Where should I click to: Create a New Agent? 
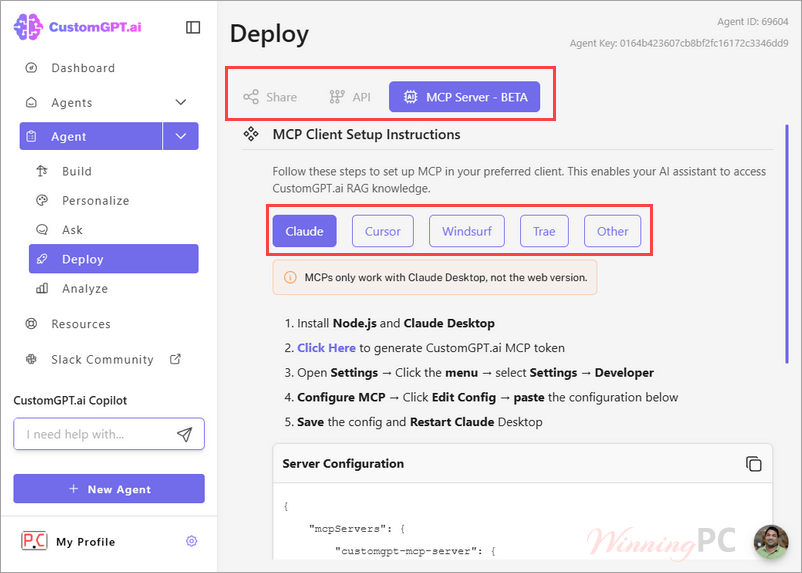(109, 489)
